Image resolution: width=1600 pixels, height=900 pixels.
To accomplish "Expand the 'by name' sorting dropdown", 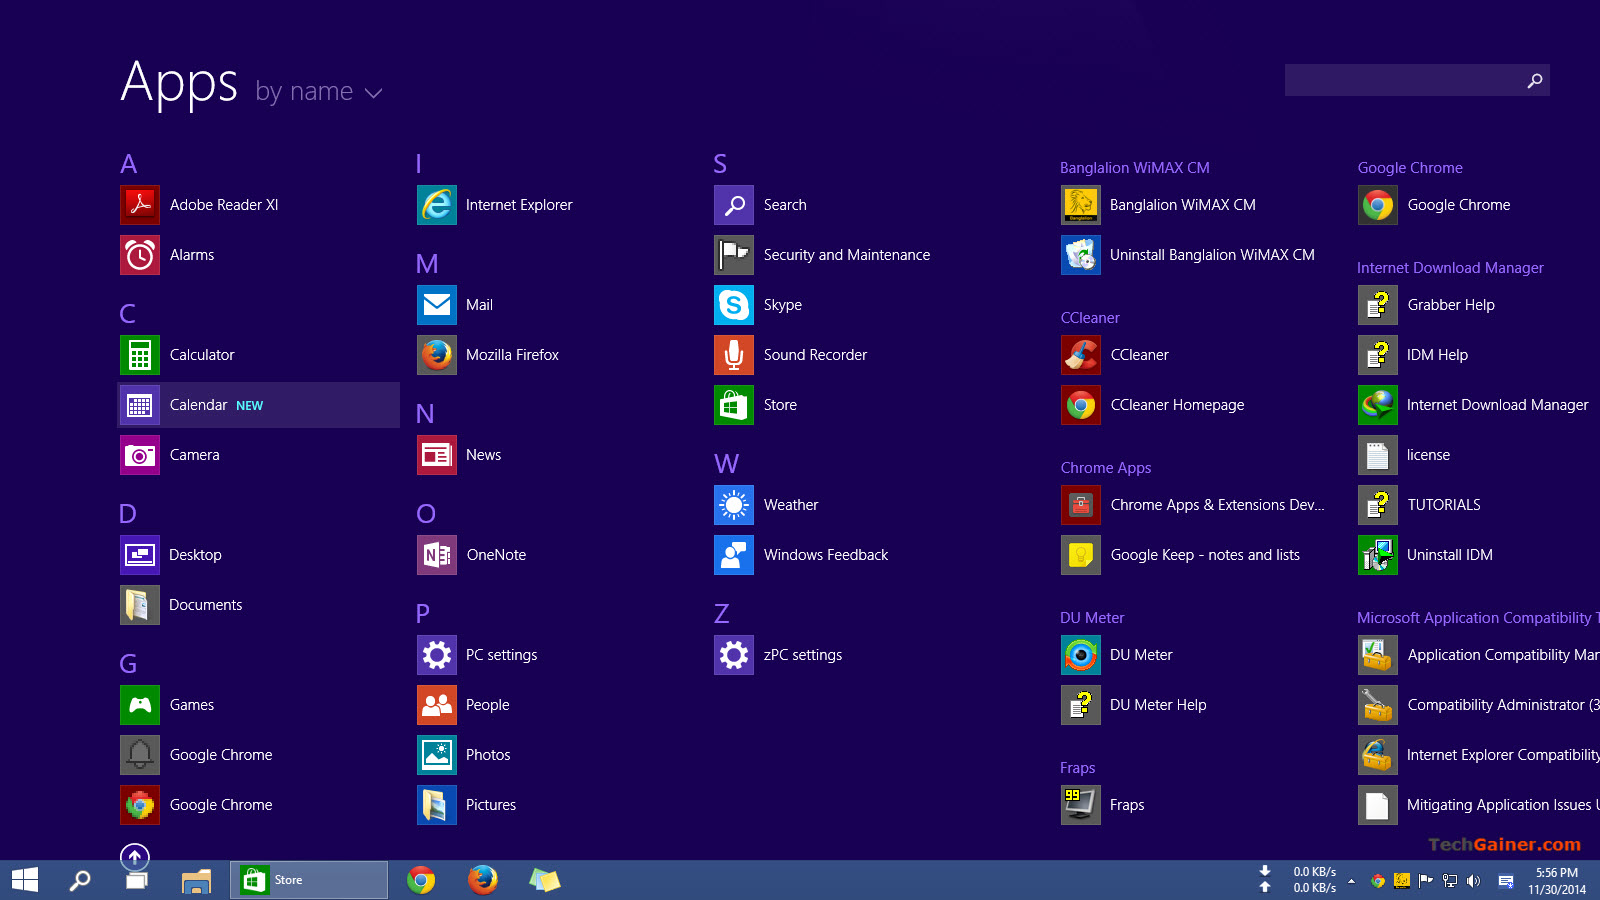I will (x=318, y=91).
